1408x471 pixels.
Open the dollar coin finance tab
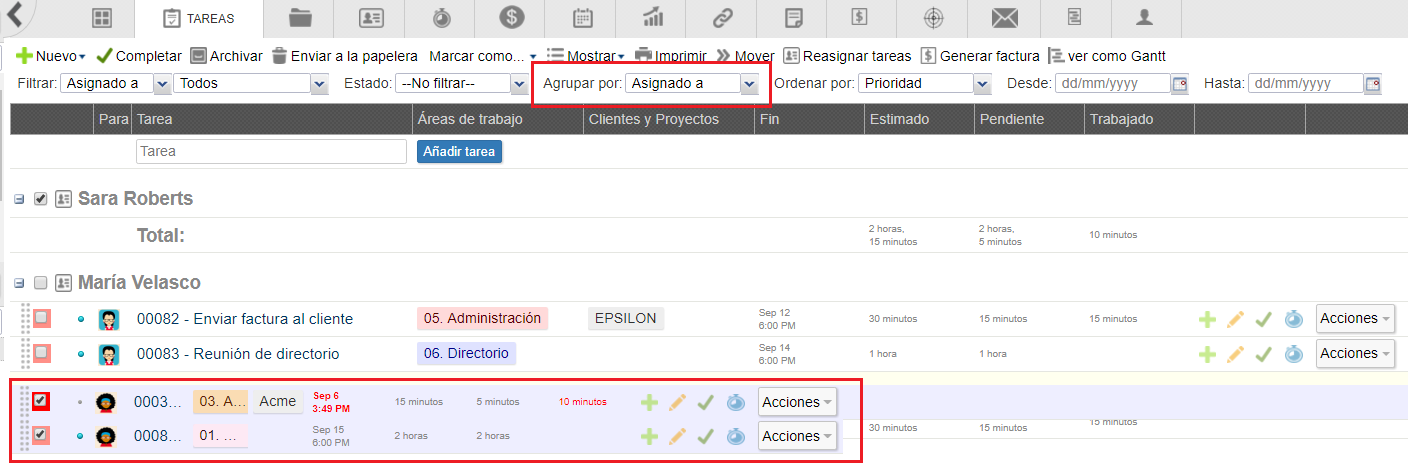click(x=512, y=18)
